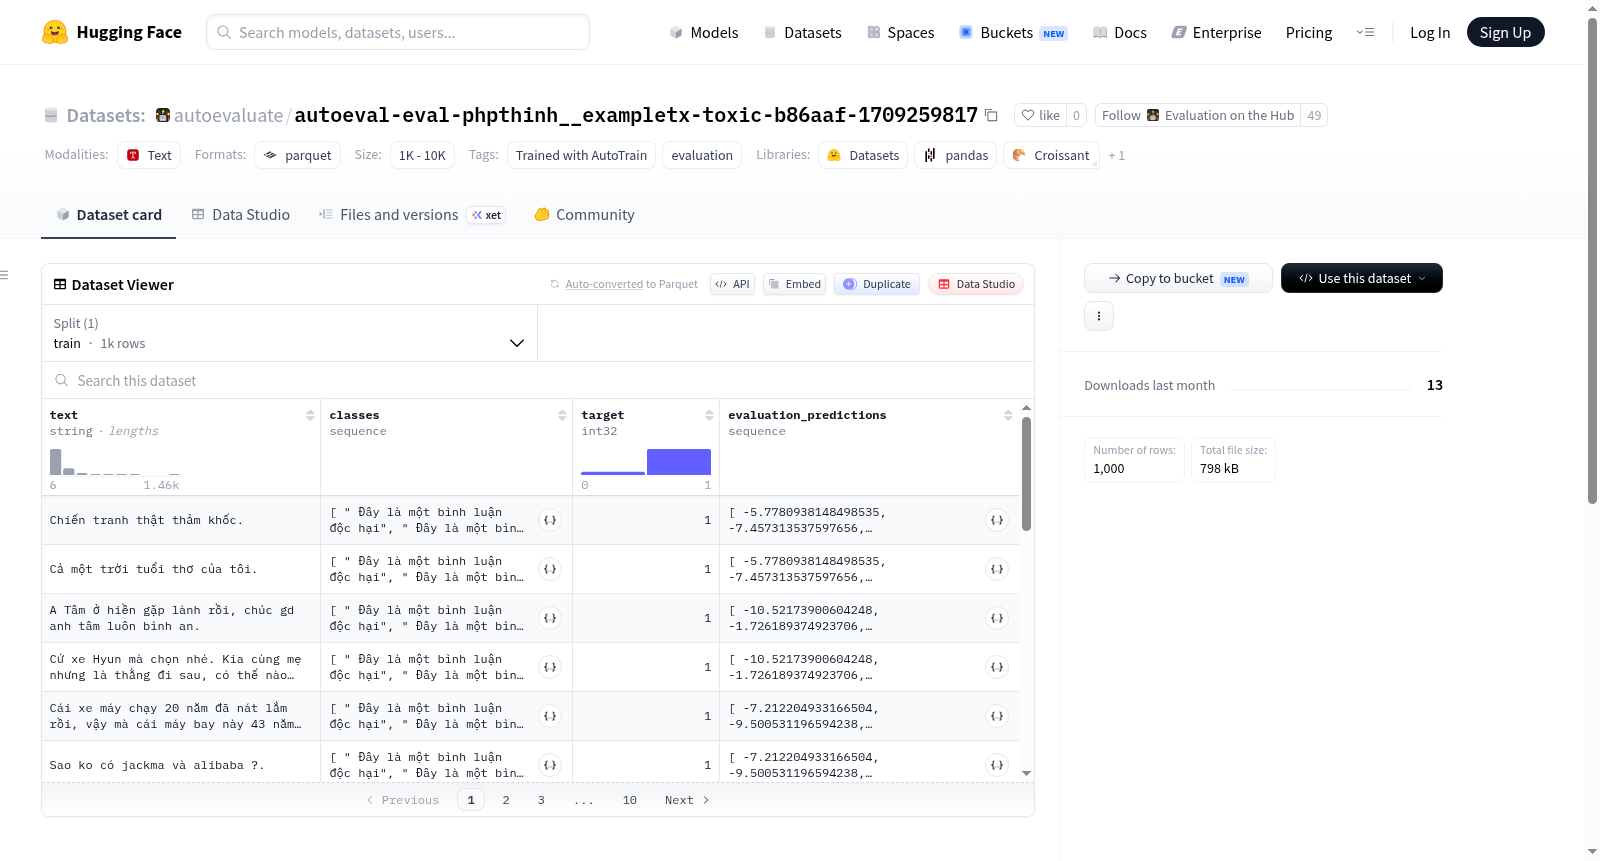Click the tallest text lengths histogram bar
Image resolution: width=1600 pixels, height=861 pixels.
(x=55, y=461)
